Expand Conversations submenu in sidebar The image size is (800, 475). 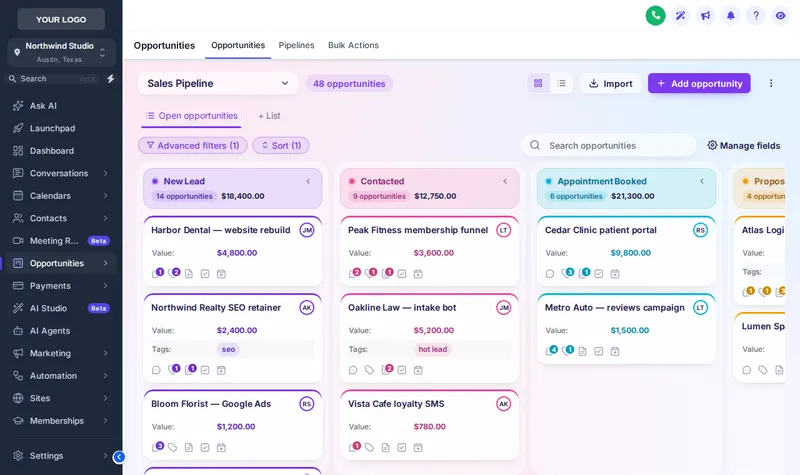point(106,173)
